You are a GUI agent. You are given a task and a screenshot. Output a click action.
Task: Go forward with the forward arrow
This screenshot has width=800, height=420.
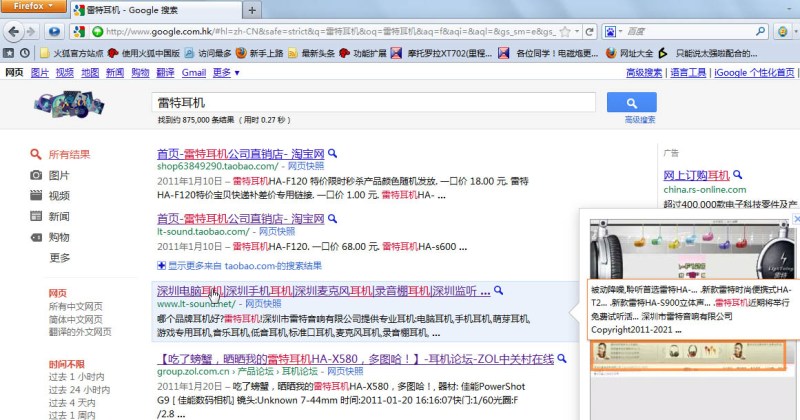(x=31, y=32)
